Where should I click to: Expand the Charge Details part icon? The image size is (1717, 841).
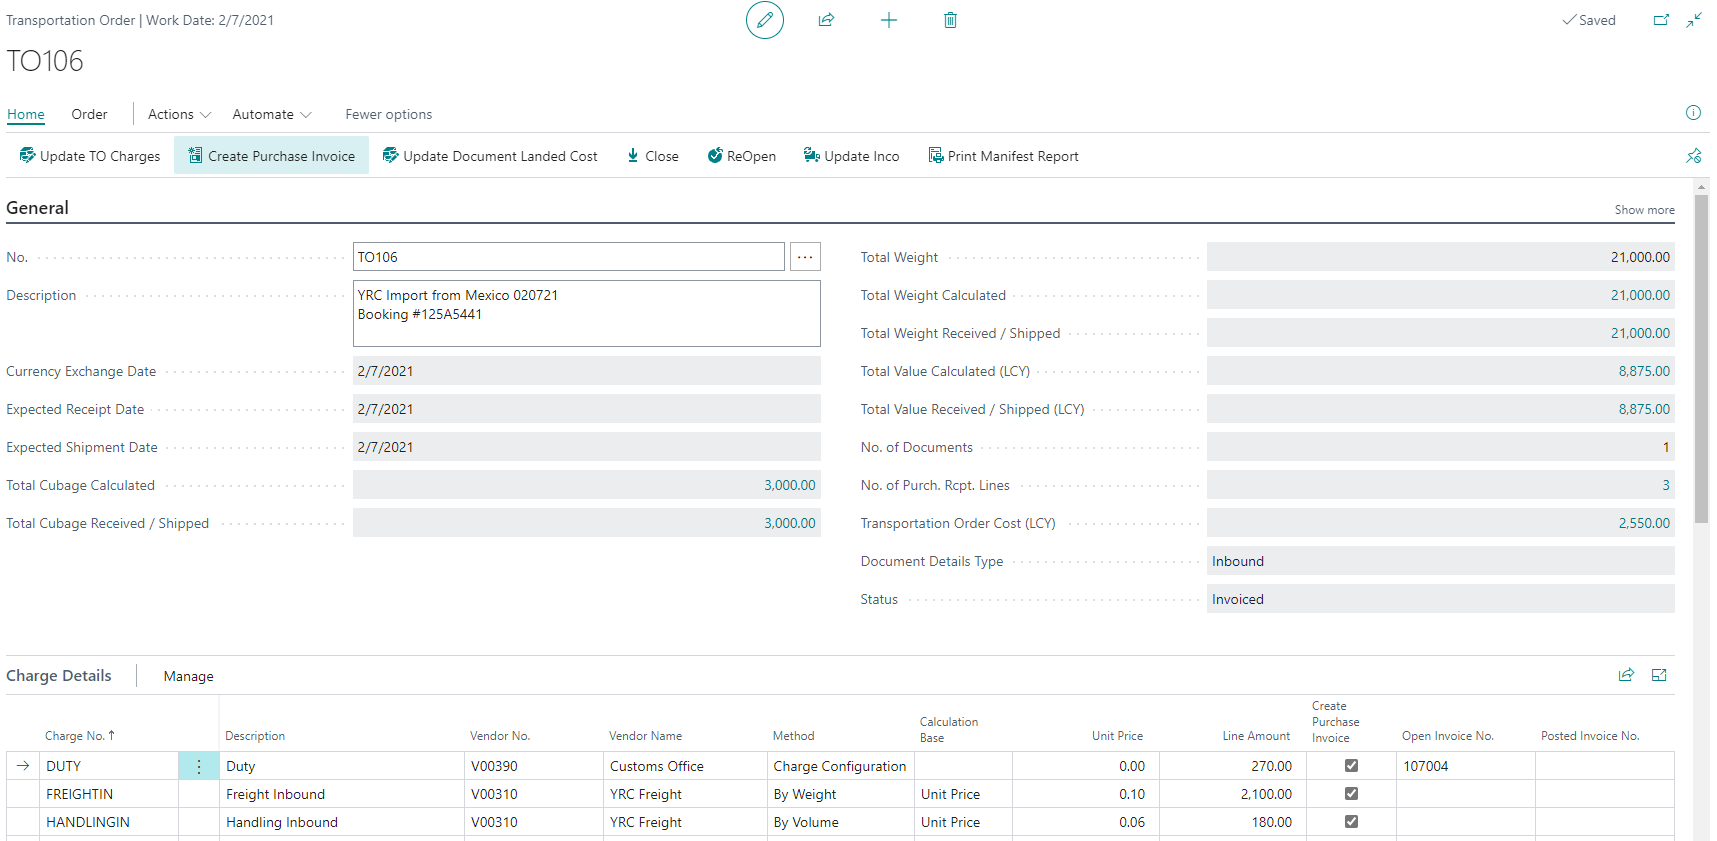(1659, 675)
